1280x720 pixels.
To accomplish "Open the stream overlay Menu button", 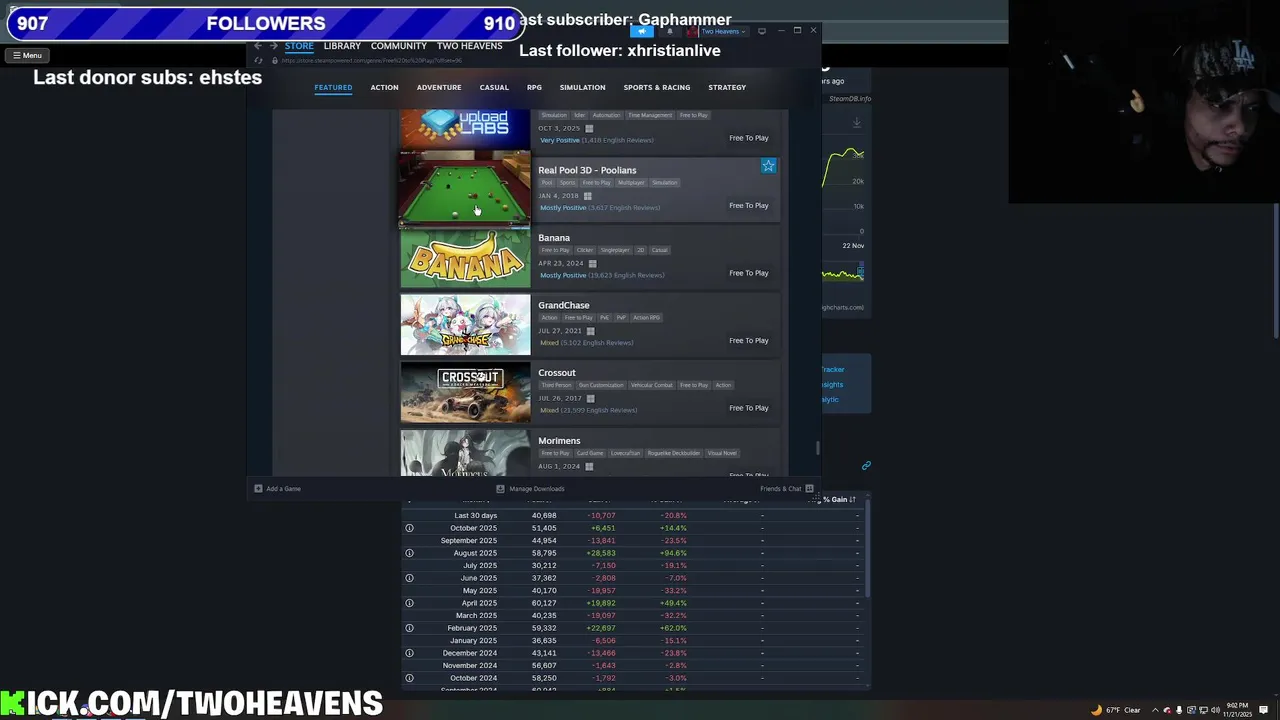I will click(x=27, y=56).
